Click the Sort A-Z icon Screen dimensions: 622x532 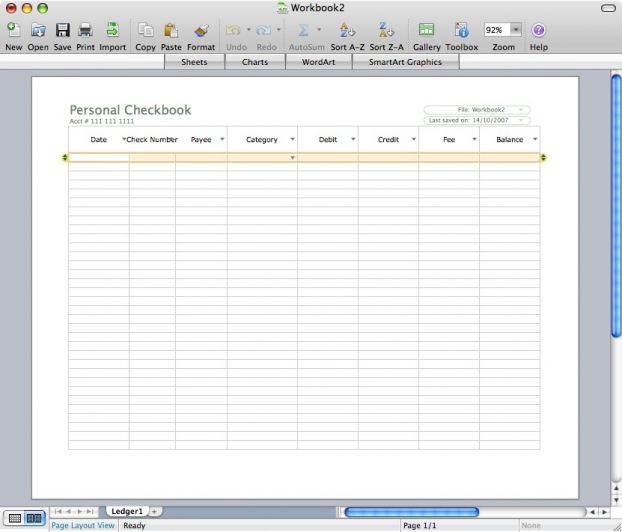point(346,31)
